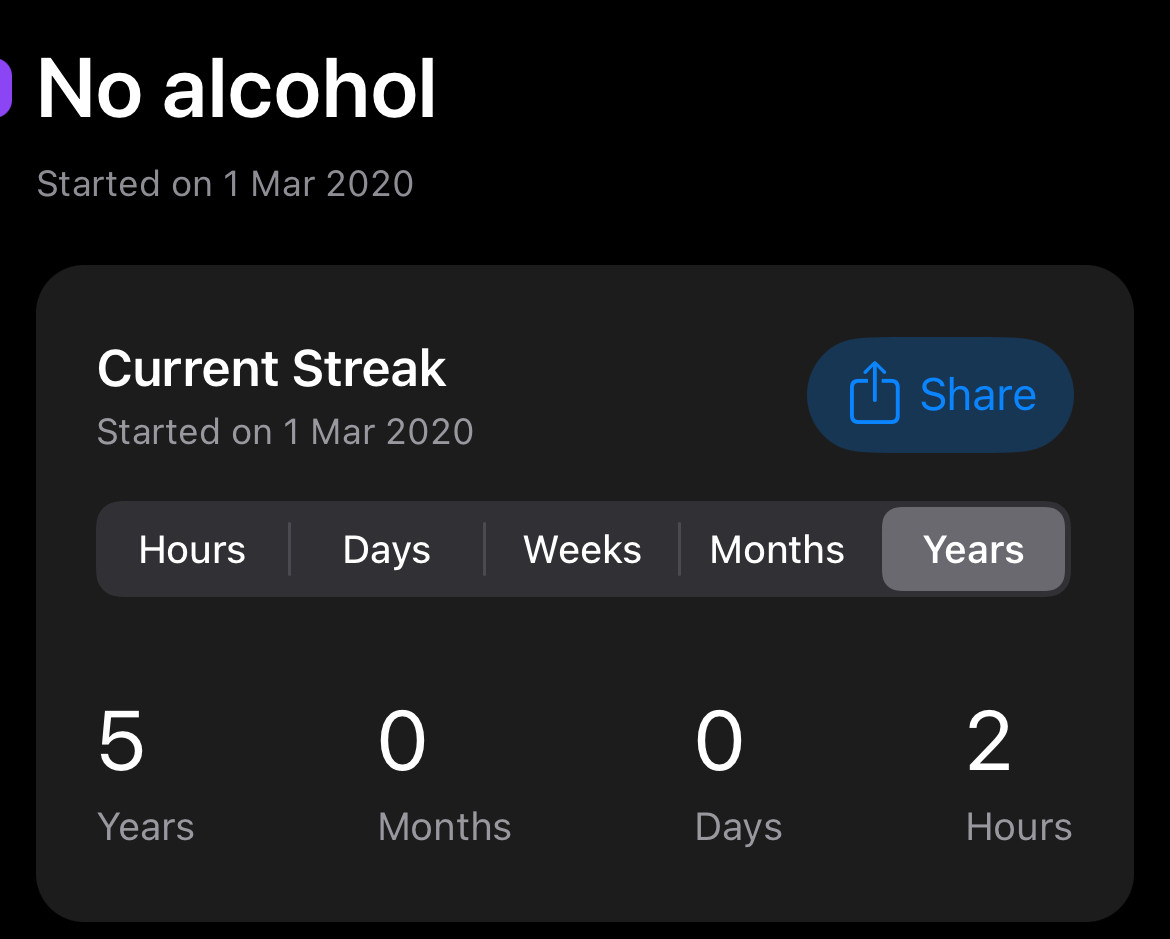Switch streak view to Hours
1170x939 pixels.
pyautogui.click(x=193, y=549)
